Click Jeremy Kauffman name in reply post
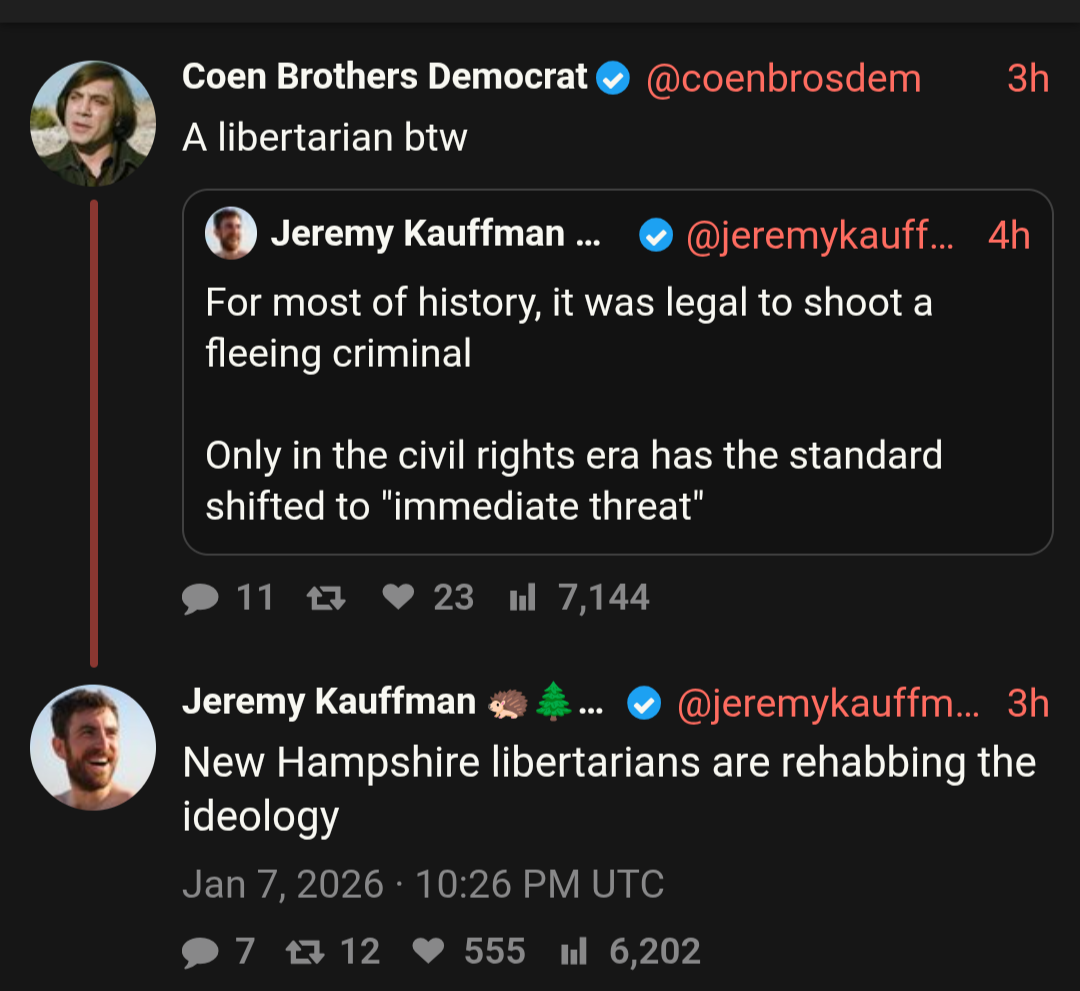This screenshot has height=991, width=1080. click(x=328, y=702)
